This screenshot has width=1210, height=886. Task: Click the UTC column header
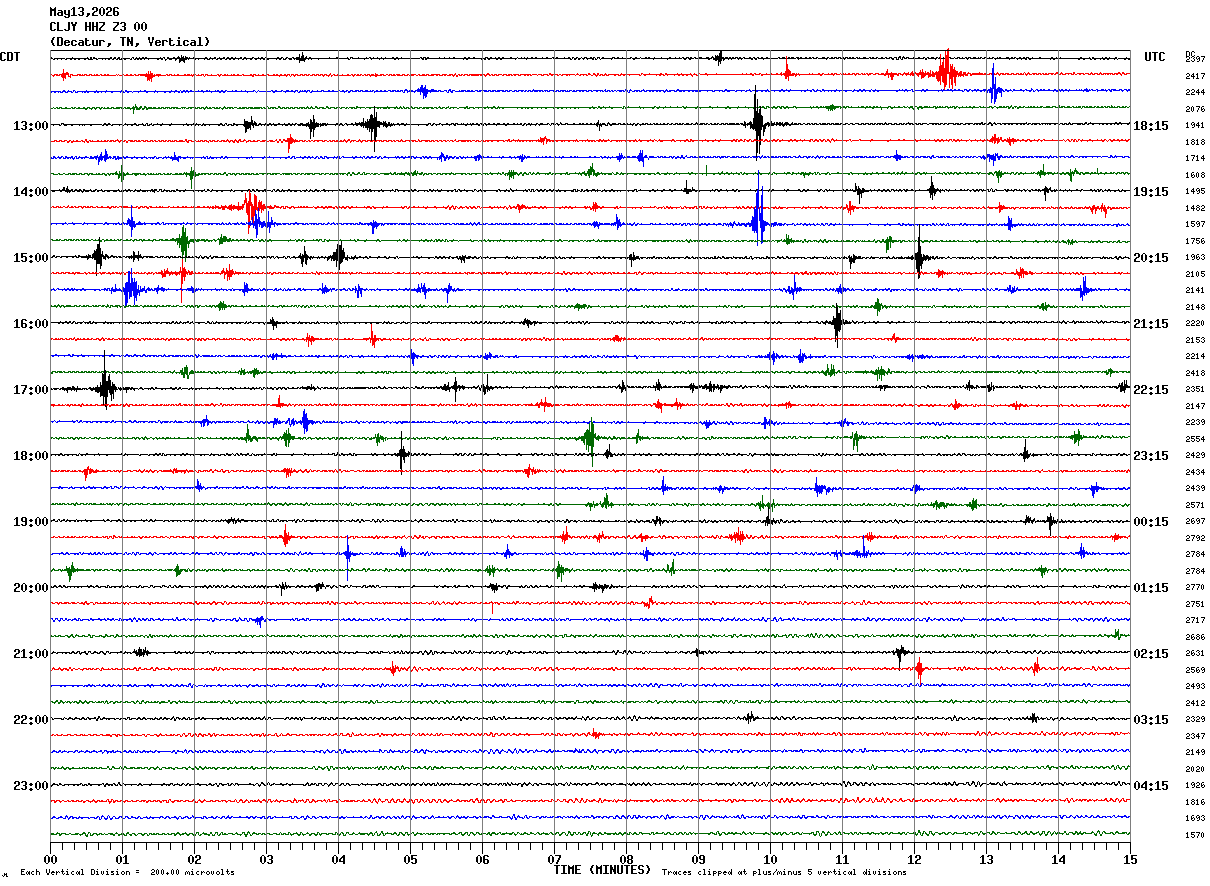pyautogui.click(x=1155, y=57)
